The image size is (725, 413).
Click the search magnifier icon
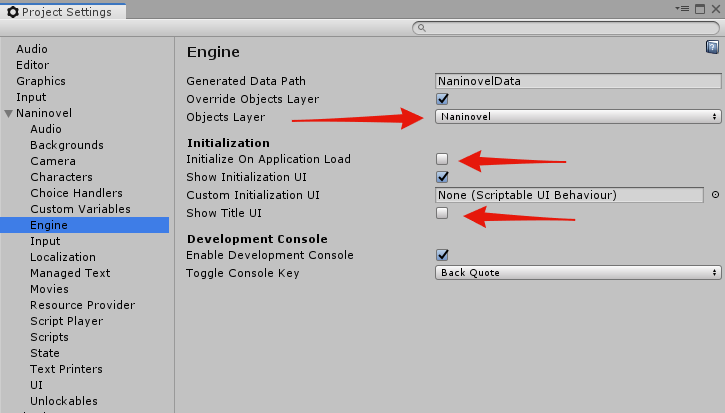[422, 28]
